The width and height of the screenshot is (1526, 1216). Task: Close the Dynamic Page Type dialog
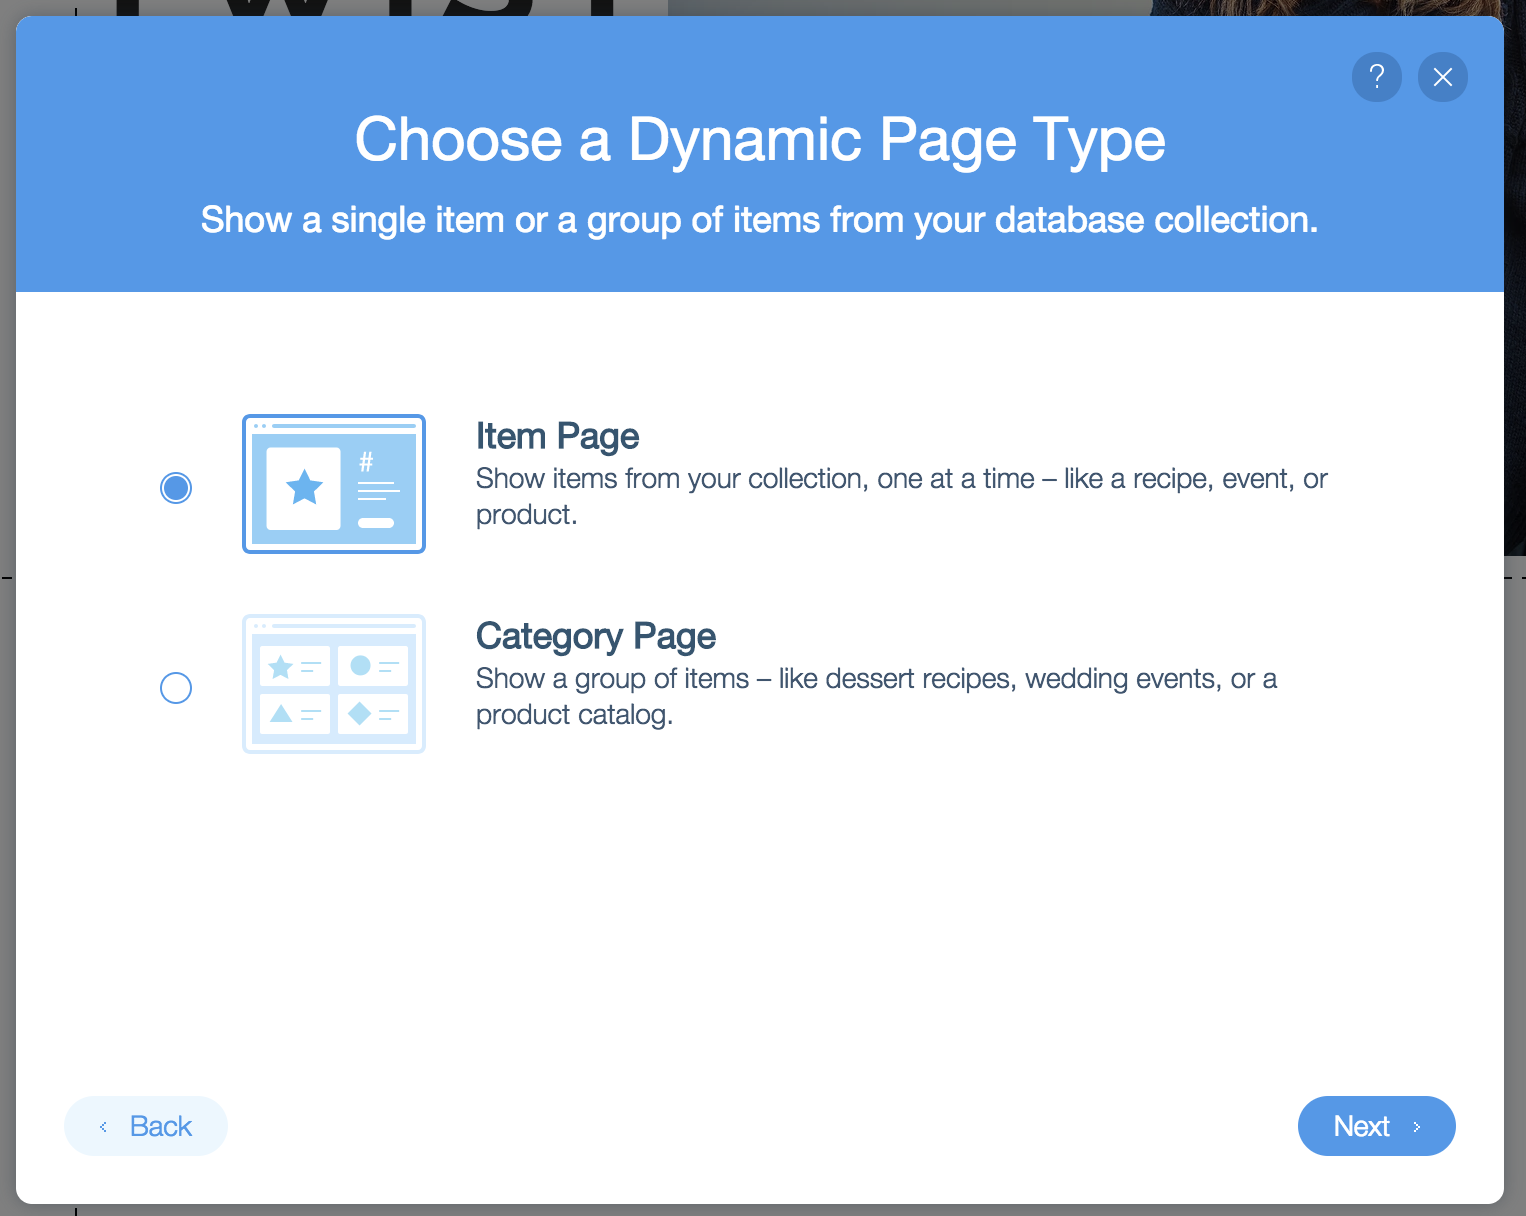pos(1442,77)
